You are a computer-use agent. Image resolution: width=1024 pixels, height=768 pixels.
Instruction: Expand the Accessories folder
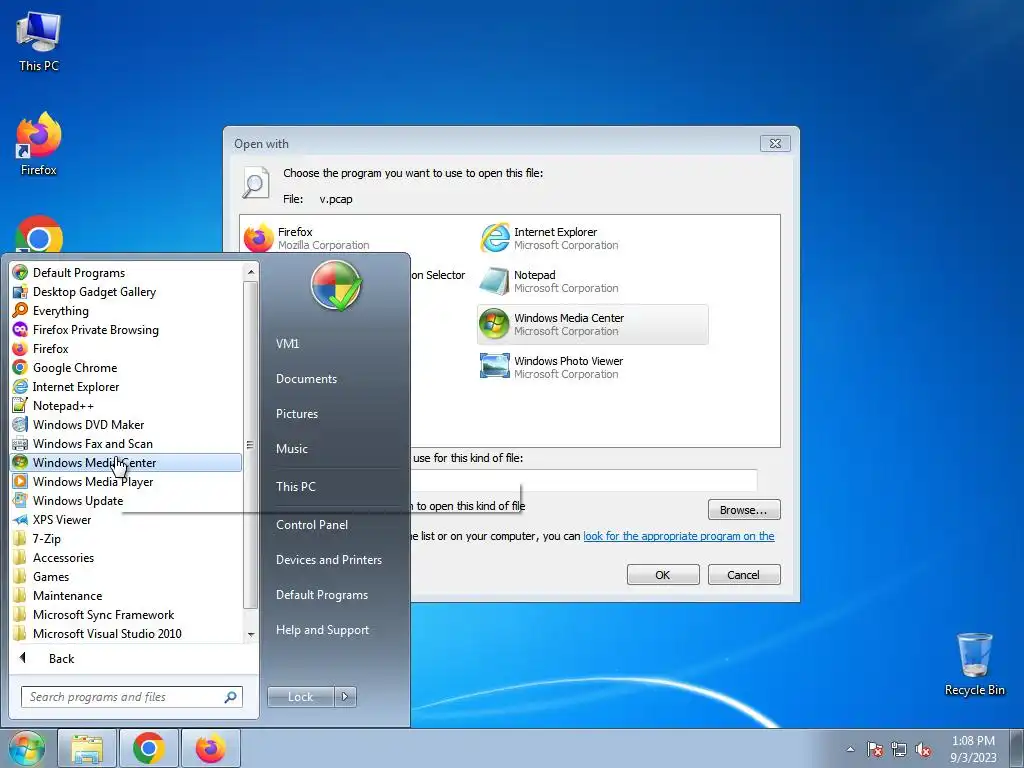[63, 558]
